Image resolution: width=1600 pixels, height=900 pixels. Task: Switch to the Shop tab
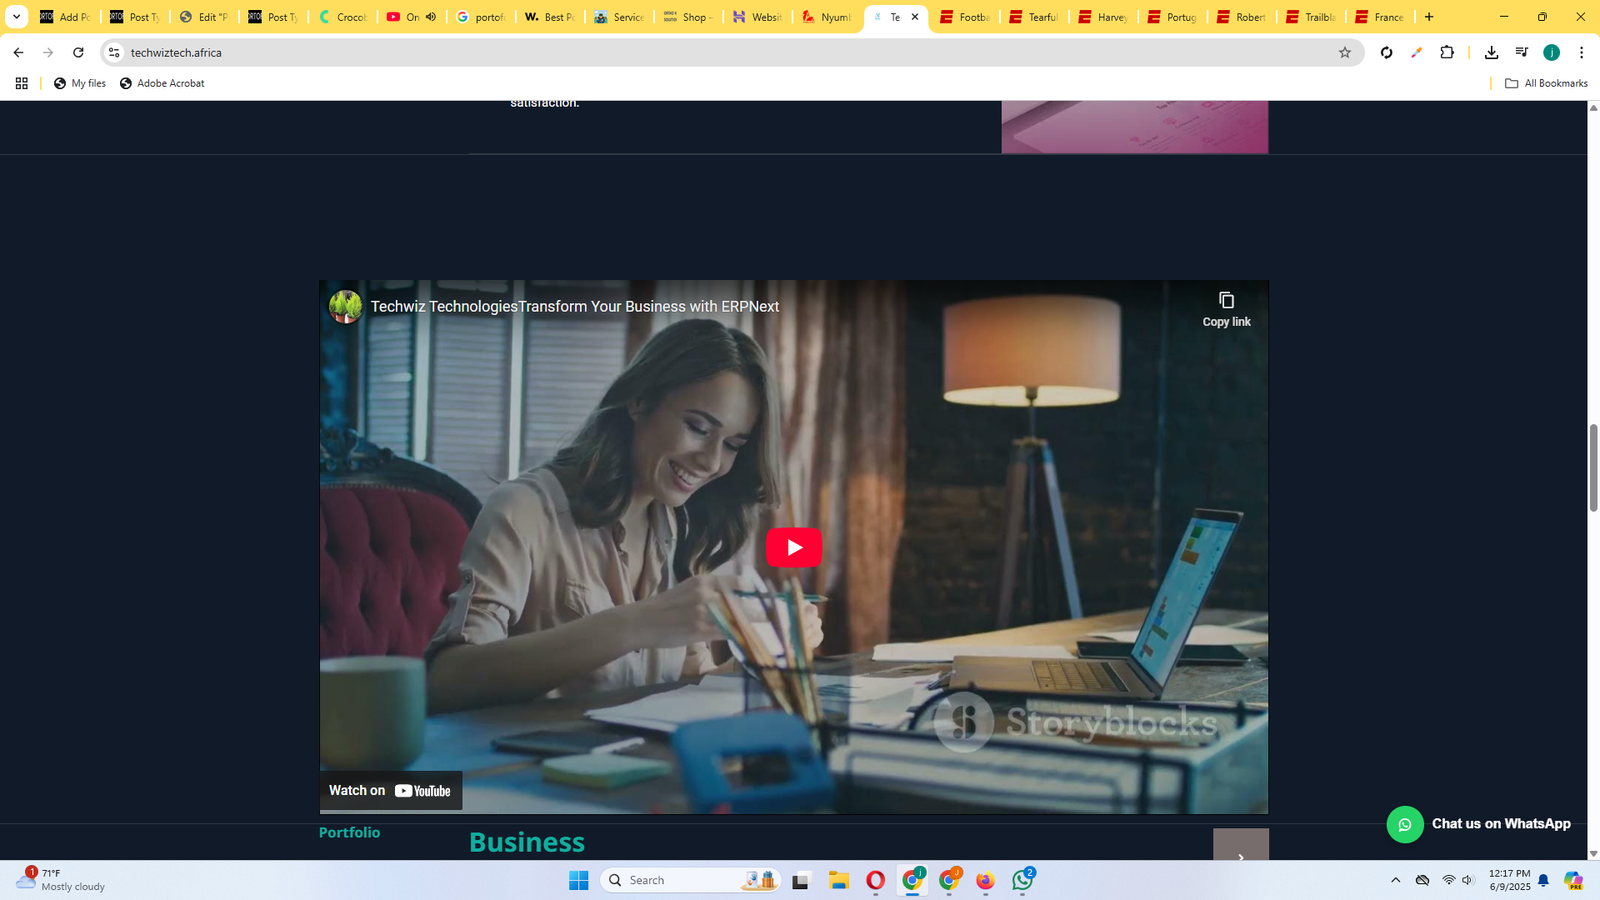tap(689, 17)
